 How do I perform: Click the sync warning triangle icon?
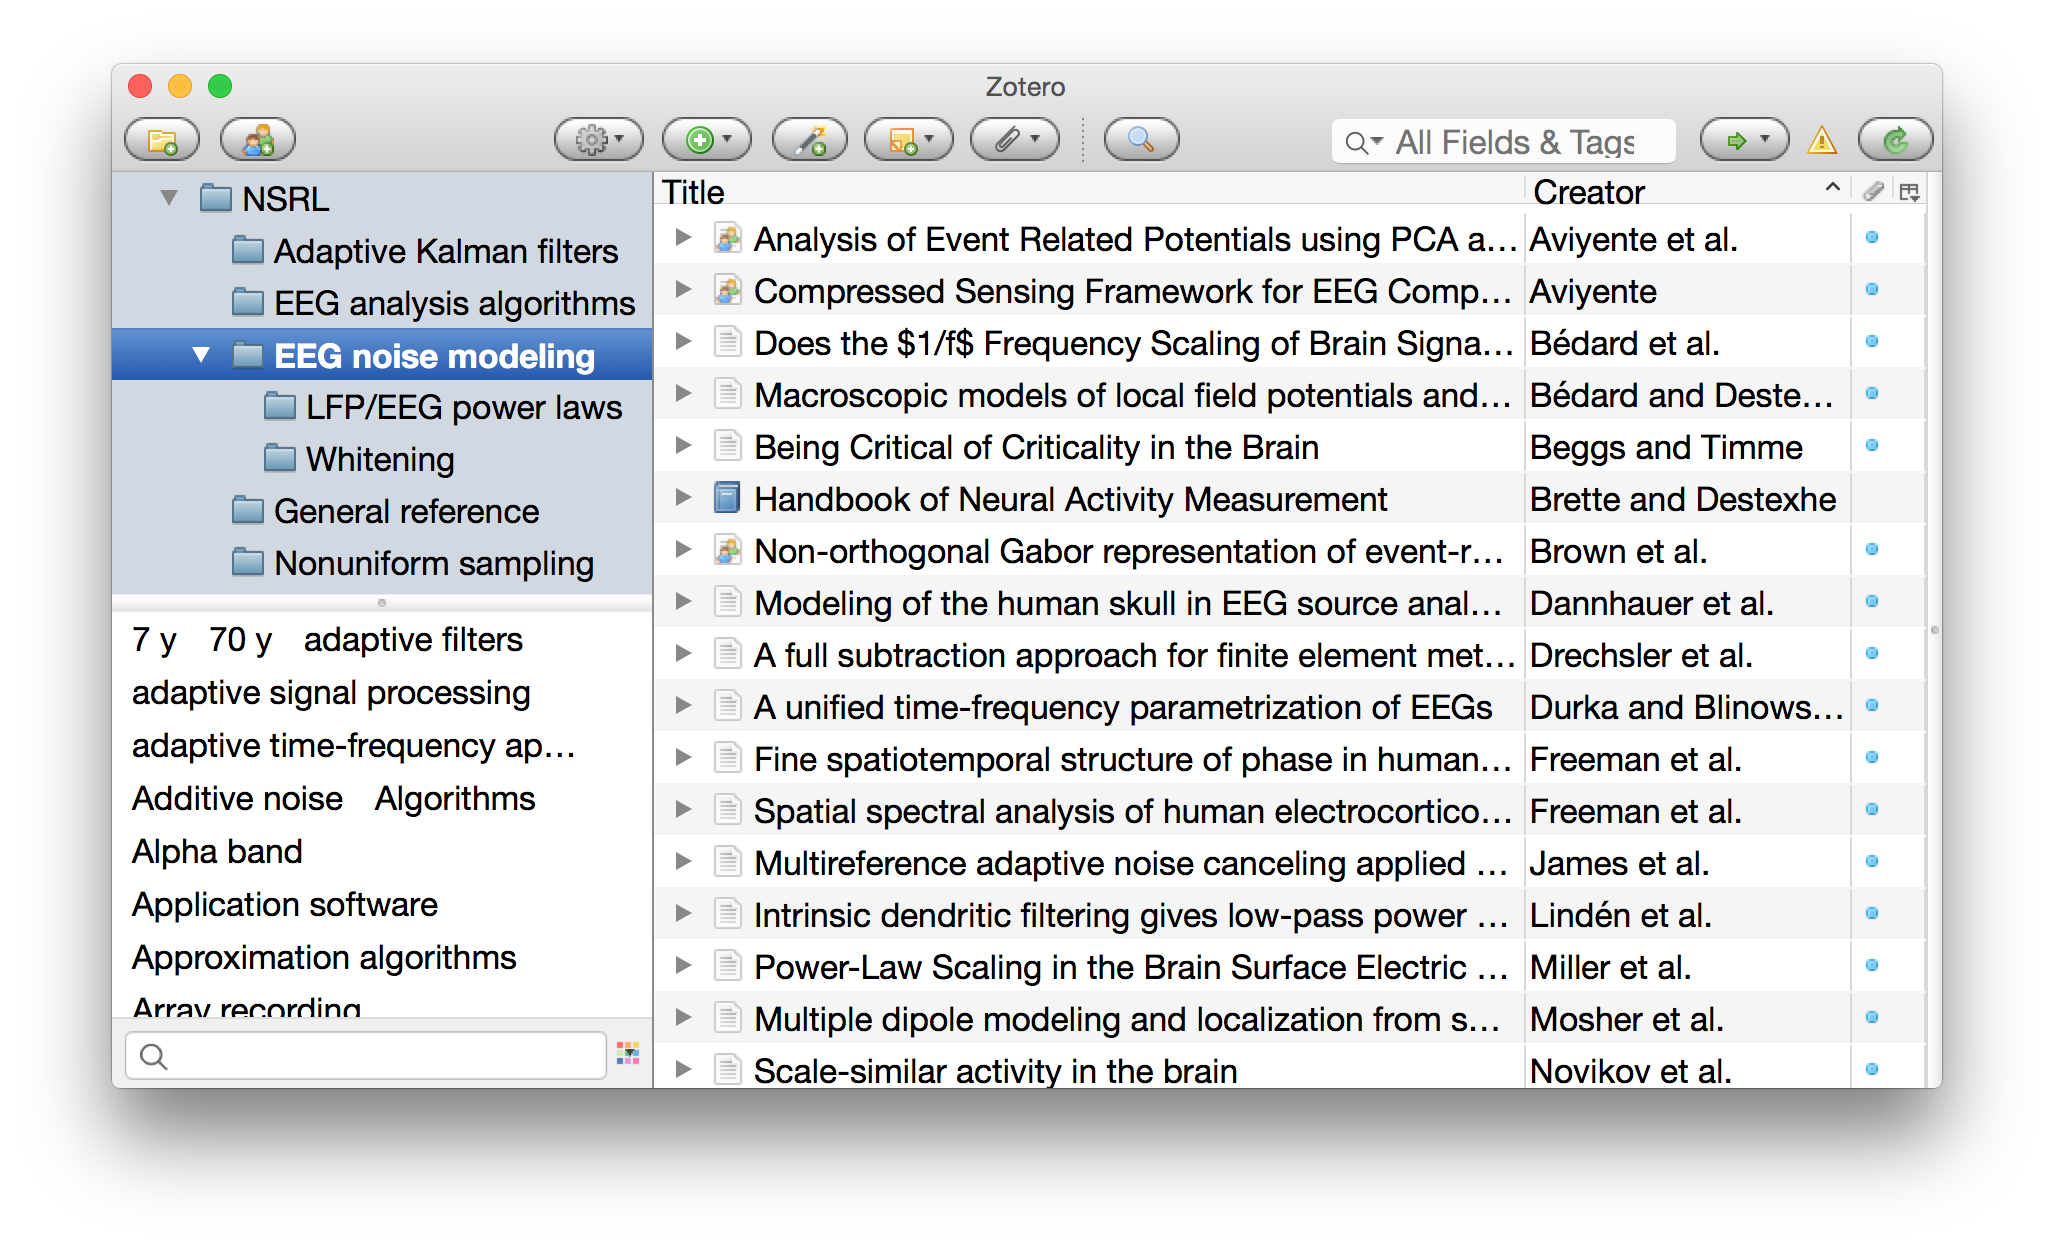click(1822, 140)
